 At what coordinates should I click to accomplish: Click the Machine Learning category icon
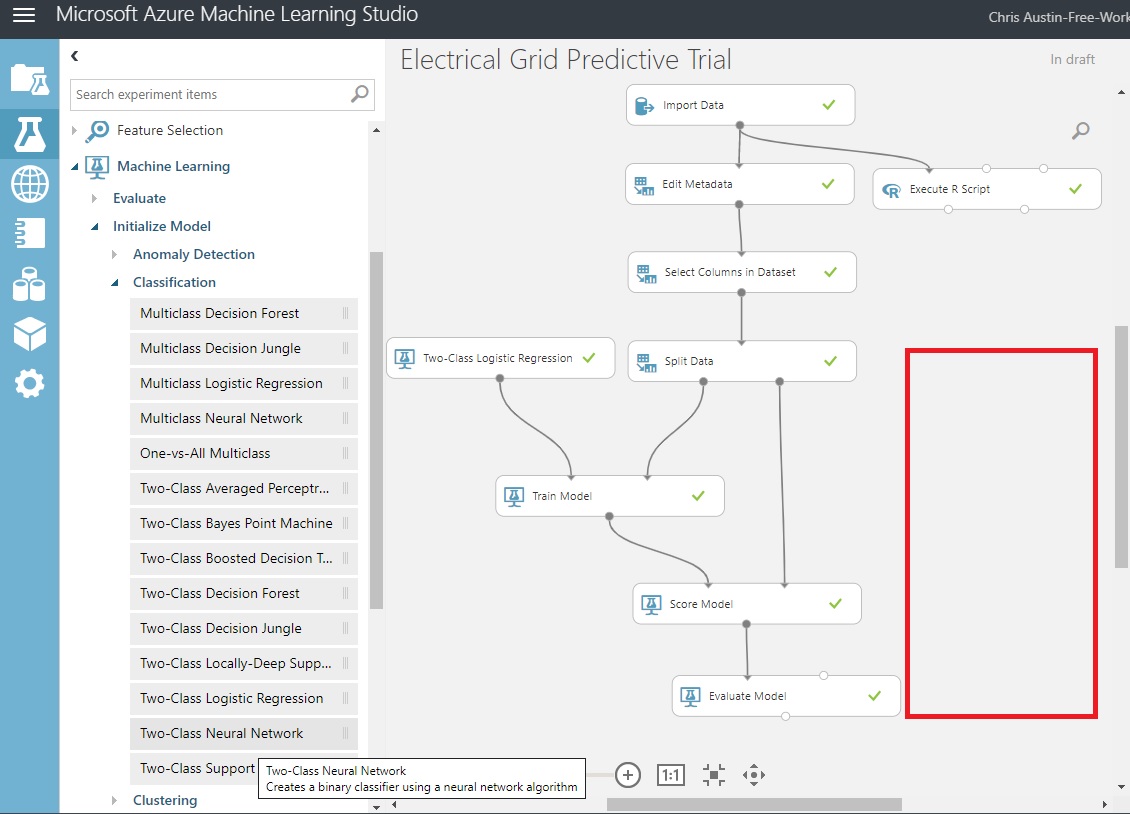(97, 166)
